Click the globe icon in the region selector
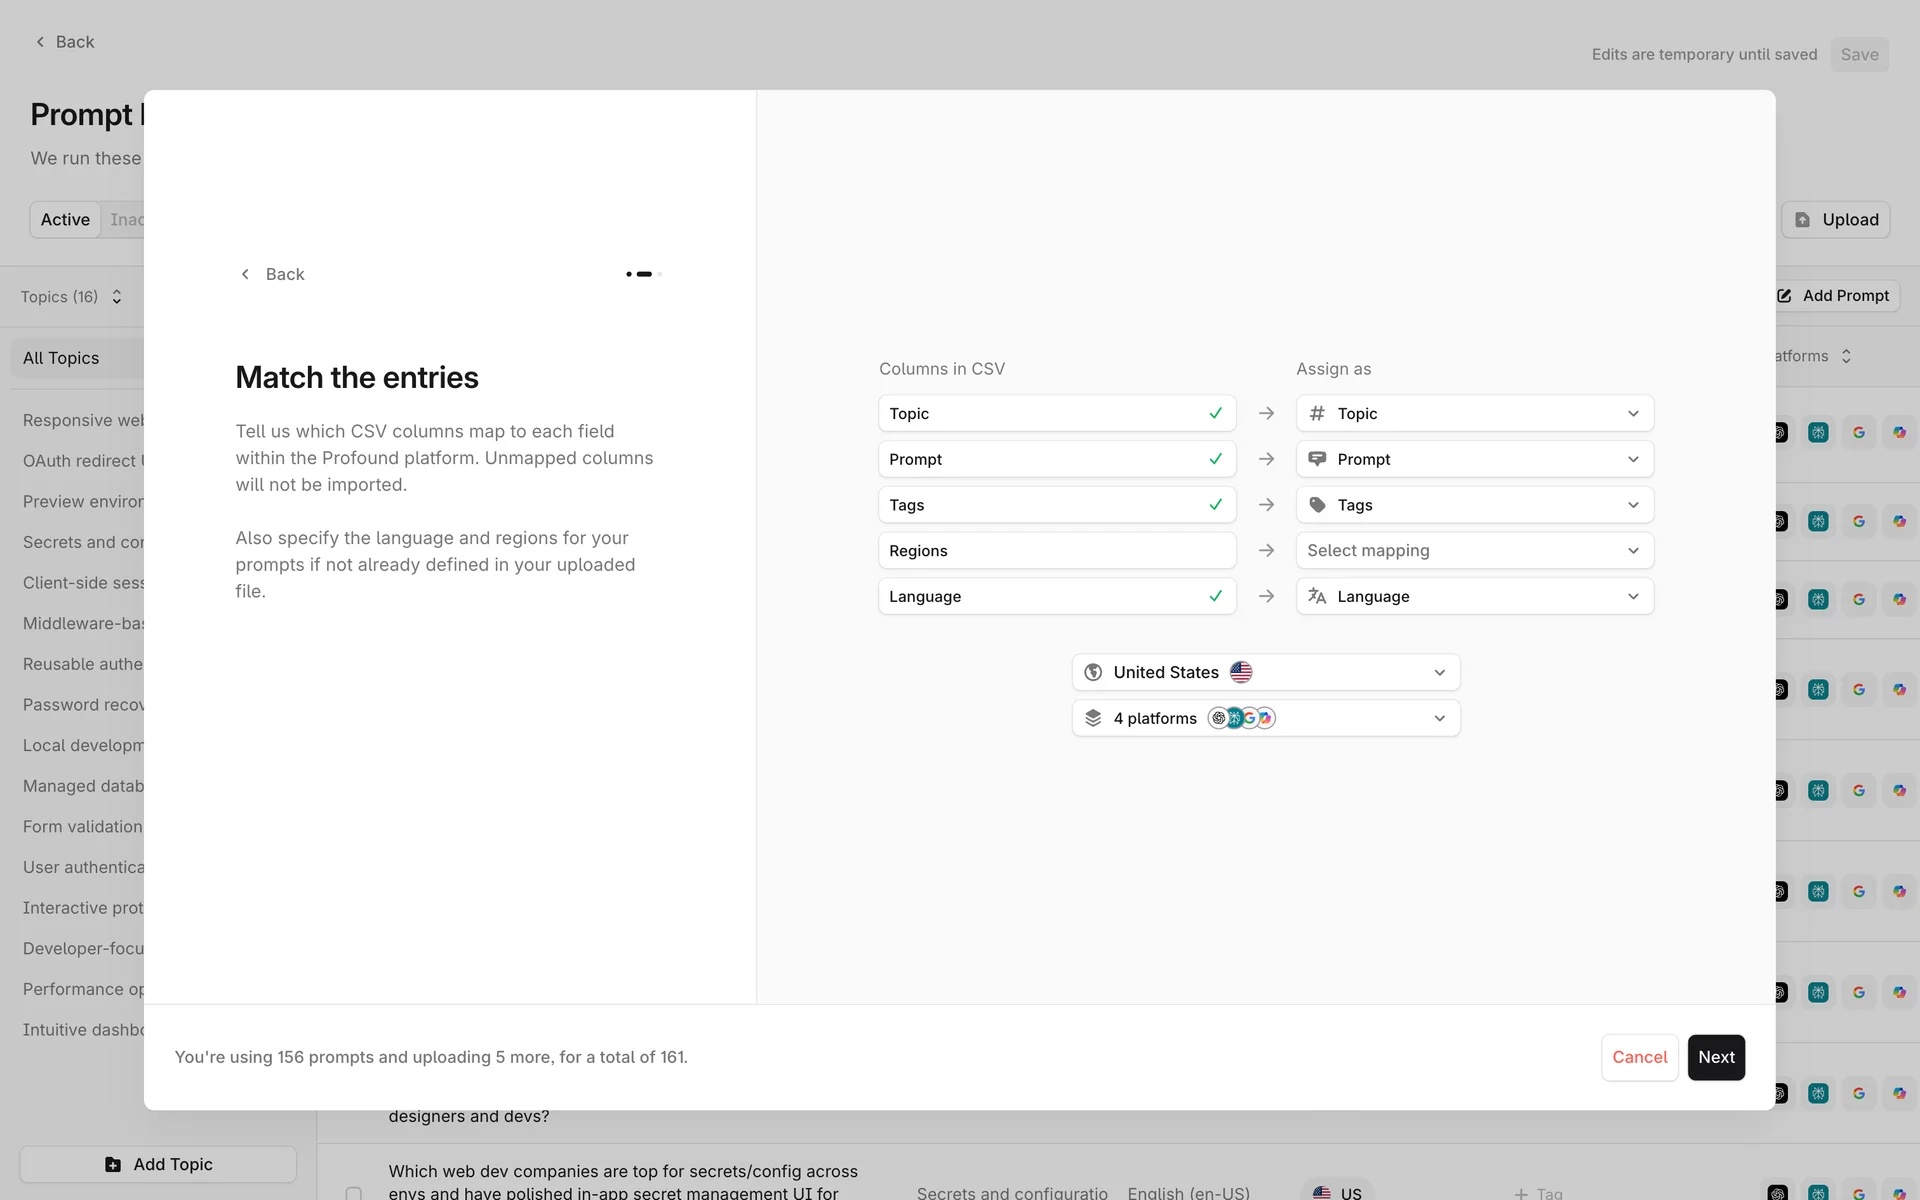Screen dimensions: 1920x1200 pos(1093,672)
